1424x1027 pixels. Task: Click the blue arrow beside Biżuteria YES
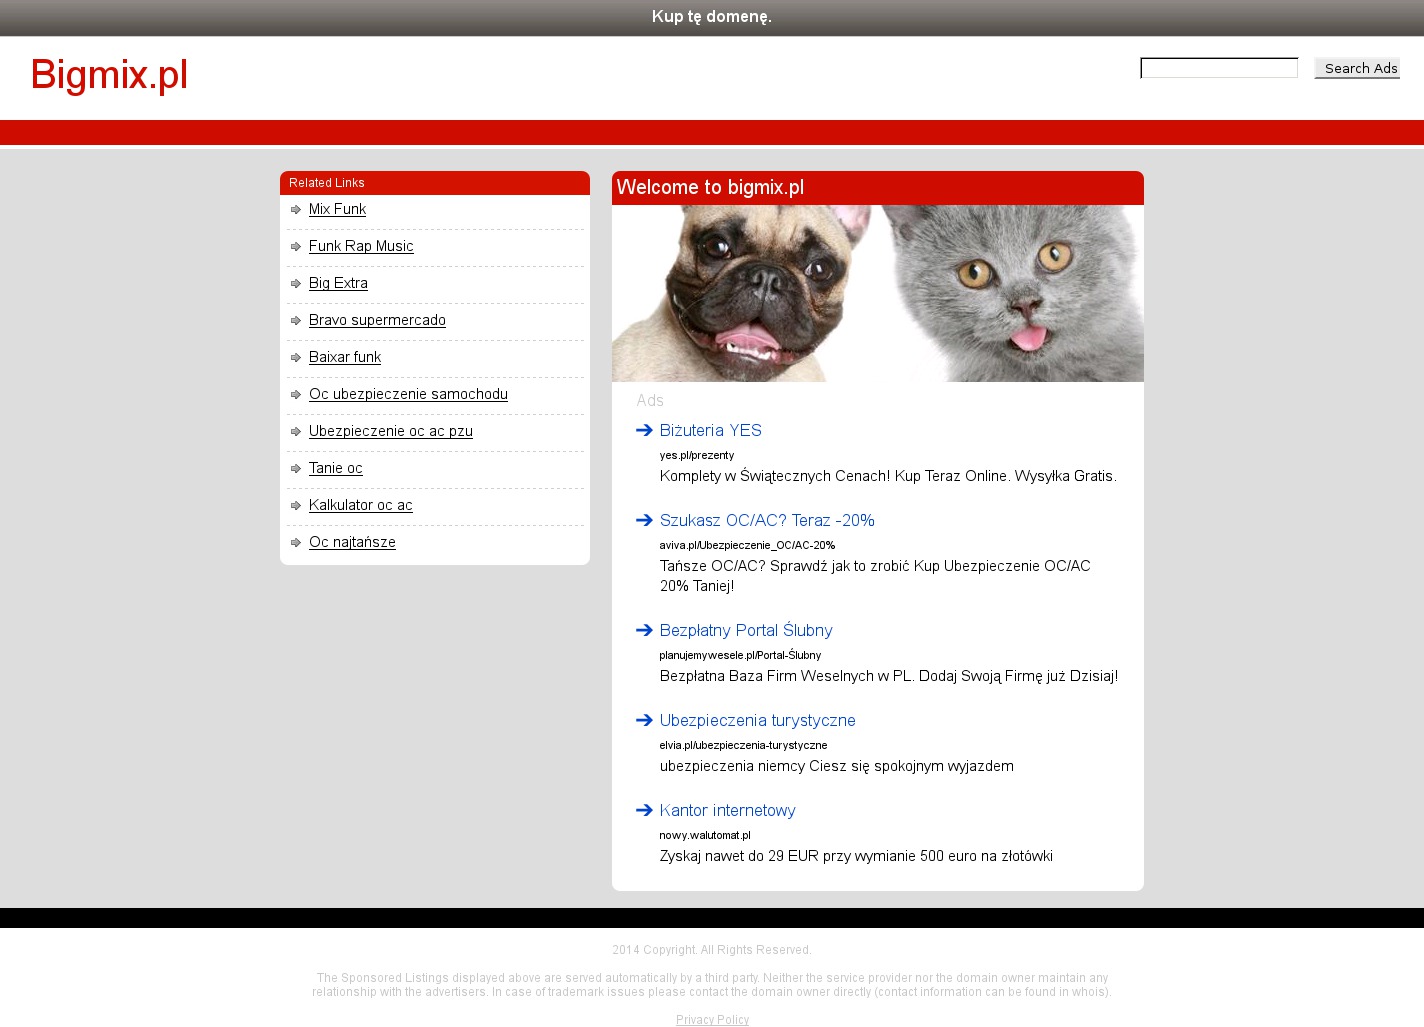point(644,431)
